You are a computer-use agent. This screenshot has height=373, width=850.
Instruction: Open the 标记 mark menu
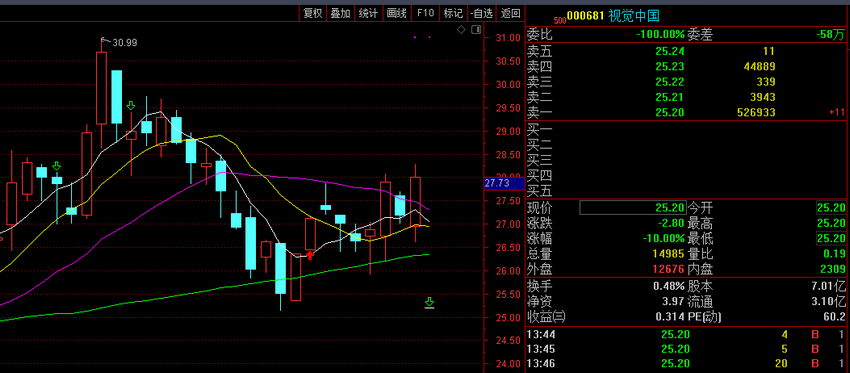click(x=453, y=14)
